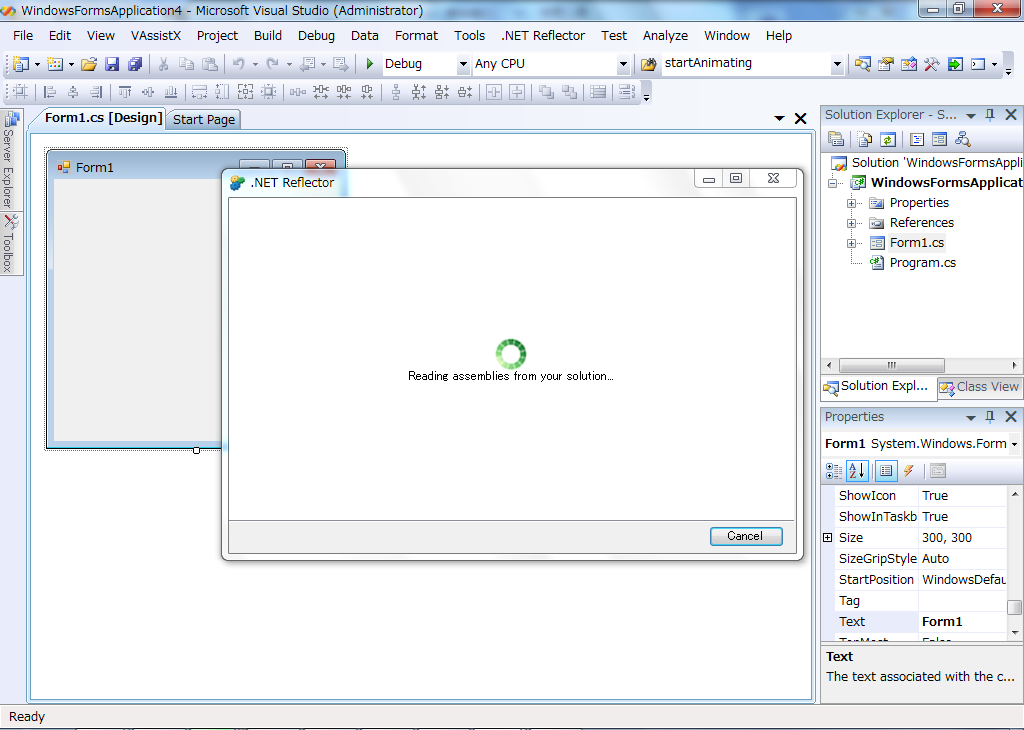The image size is (1024, 730).
Task: Toggle auto-hide pin on Properties panel
Action: [990, 417]
